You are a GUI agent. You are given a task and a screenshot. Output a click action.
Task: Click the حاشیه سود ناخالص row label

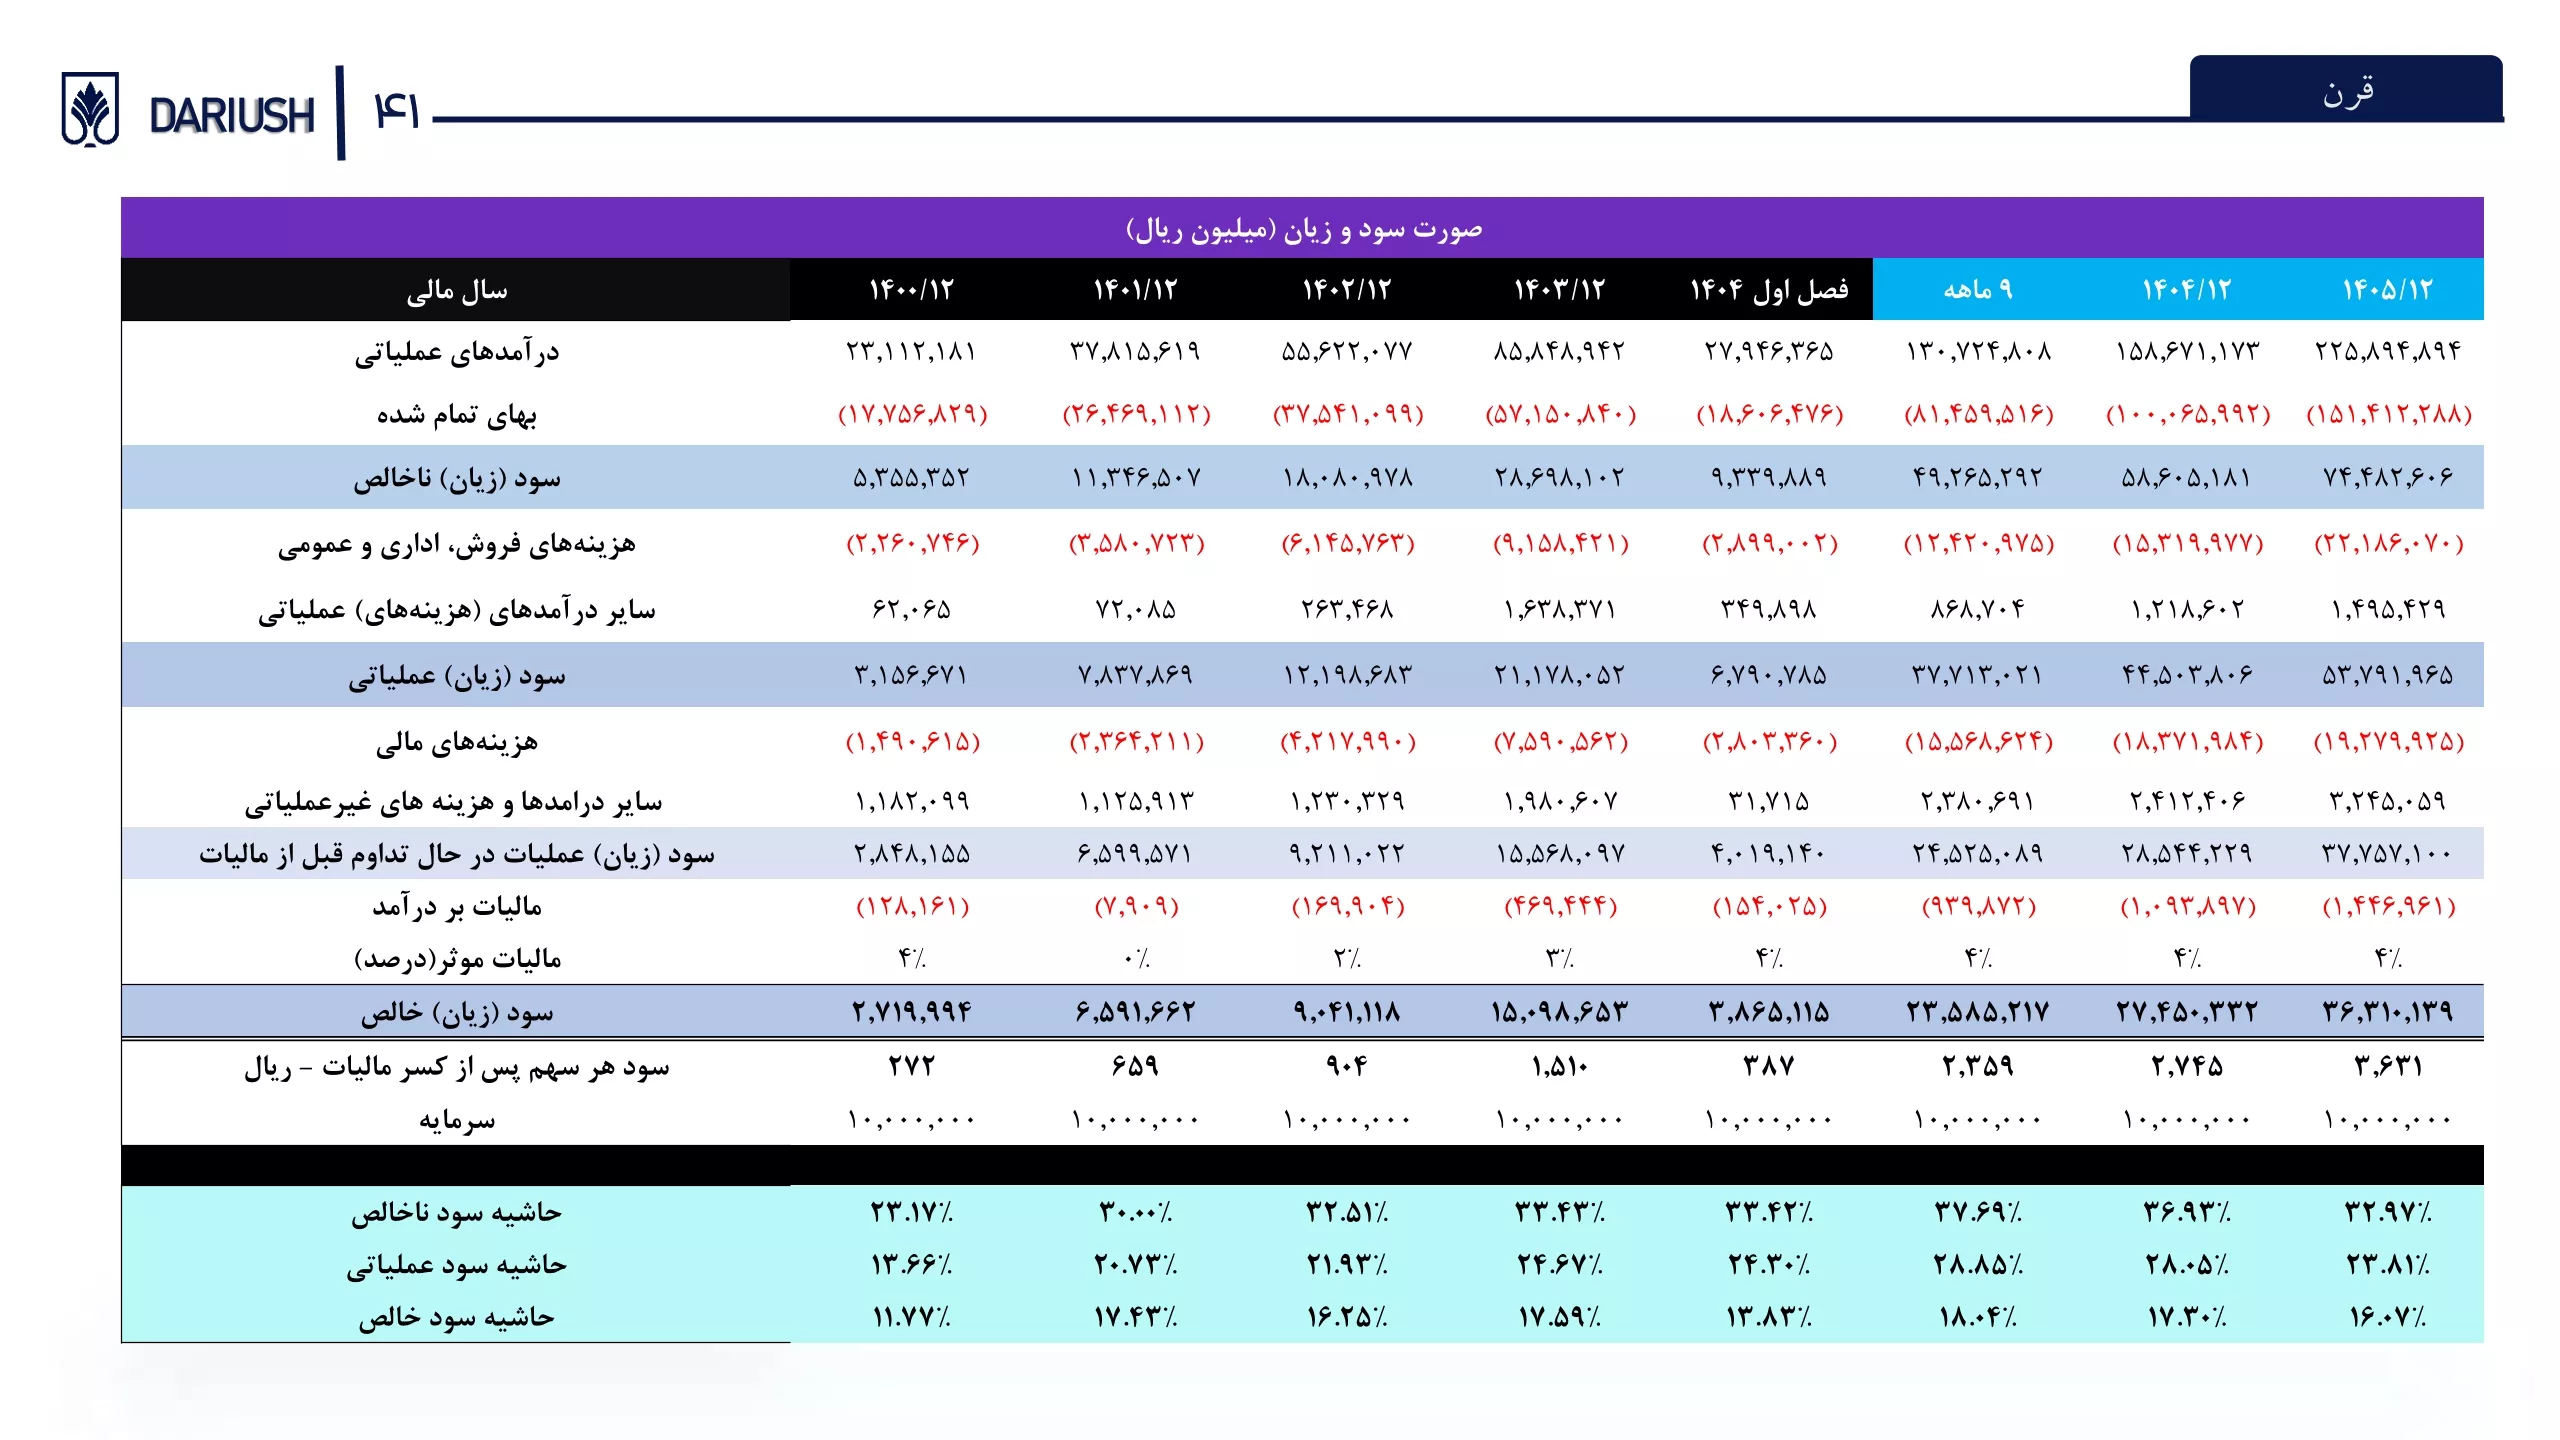point(456,1212)
